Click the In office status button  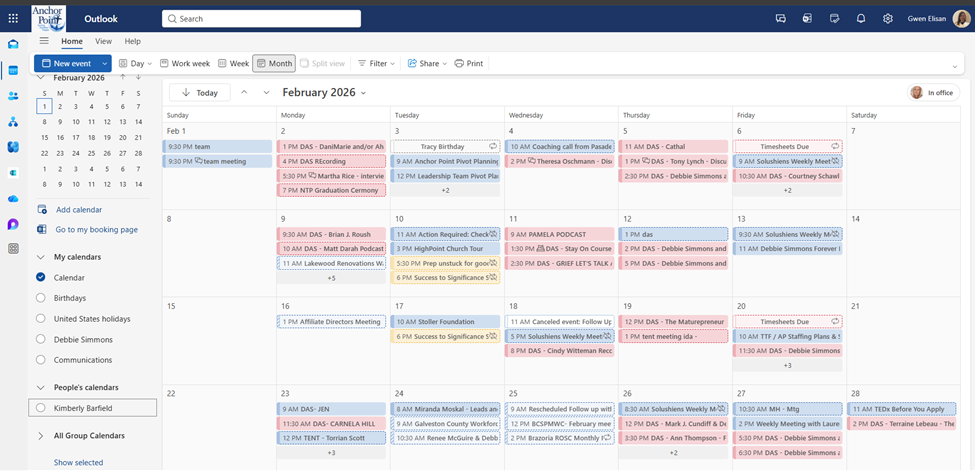tap(933, 93)
